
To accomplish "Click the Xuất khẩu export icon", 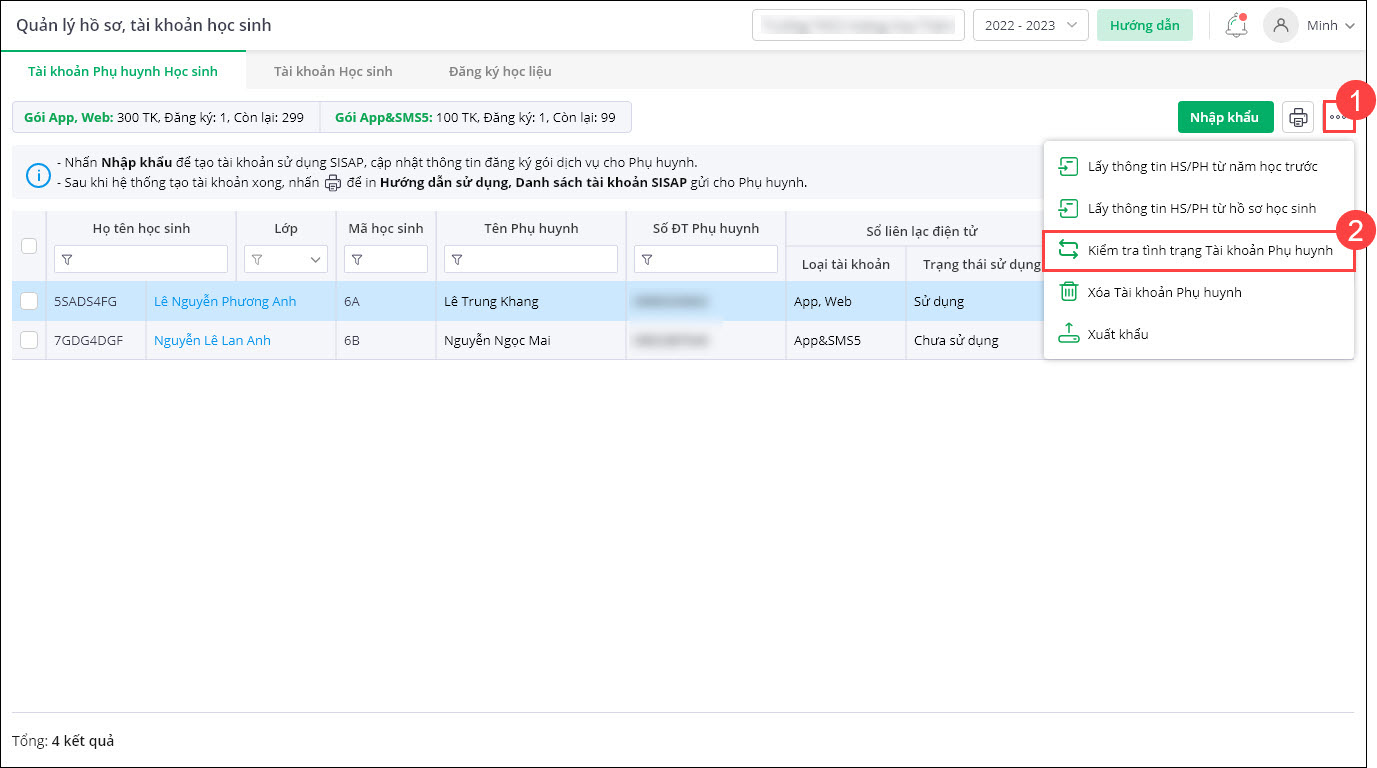I will pos(1068,334).
